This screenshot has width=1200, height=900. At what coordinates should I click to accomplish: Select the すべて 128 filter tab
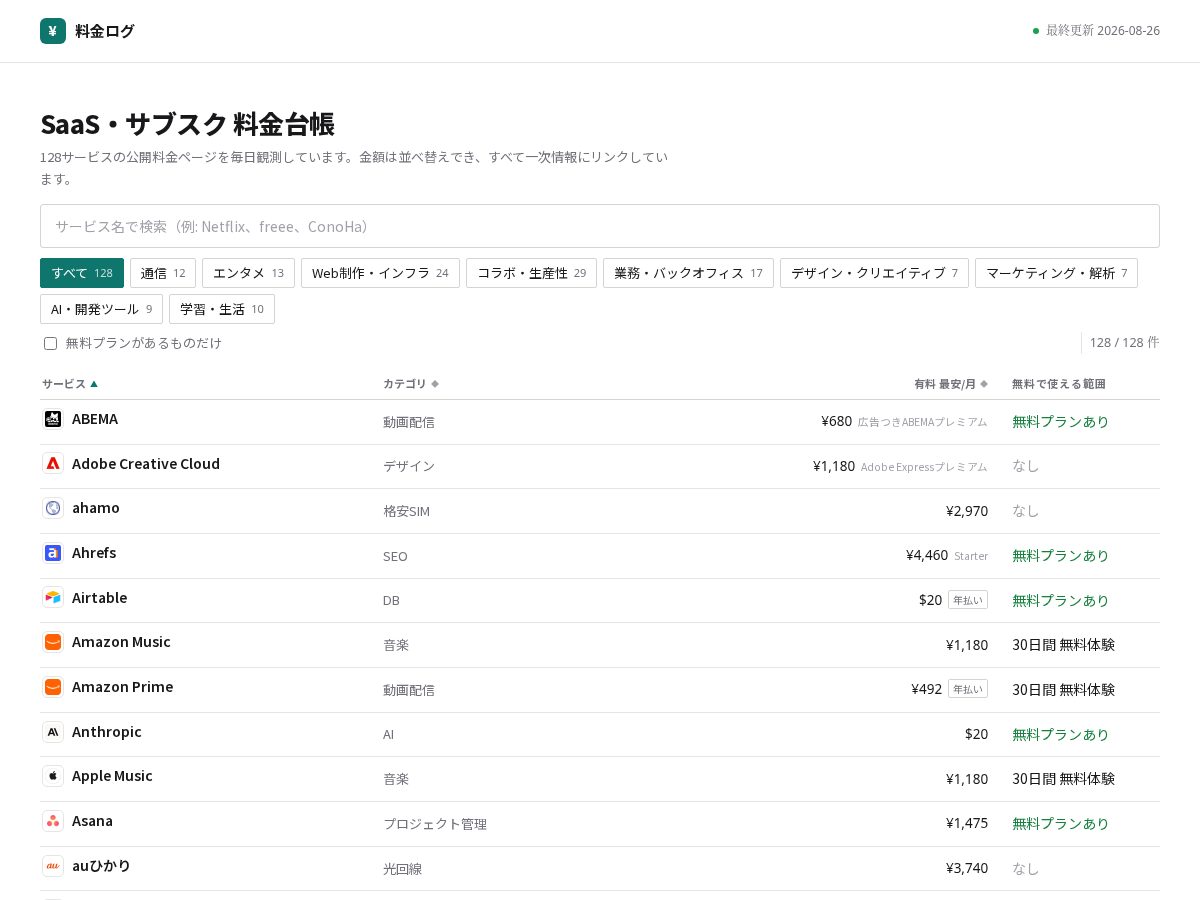click(x=82, y=273)
